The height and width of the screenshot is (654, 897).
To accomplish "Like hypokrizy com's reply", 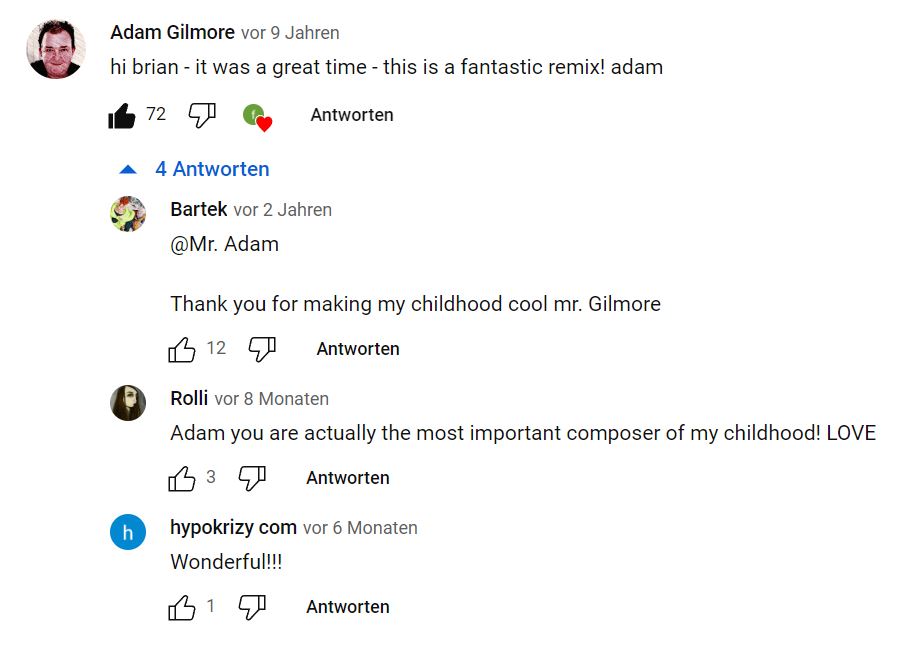I will coord(182,607).
